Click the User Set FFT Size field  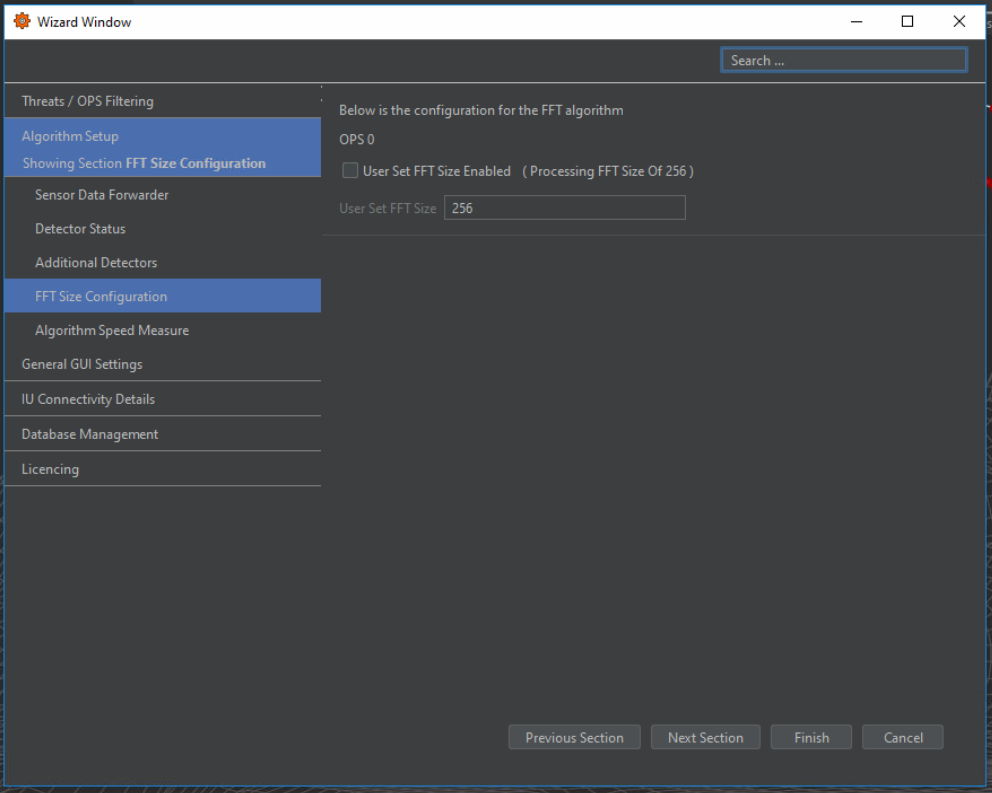pos(564,208)
